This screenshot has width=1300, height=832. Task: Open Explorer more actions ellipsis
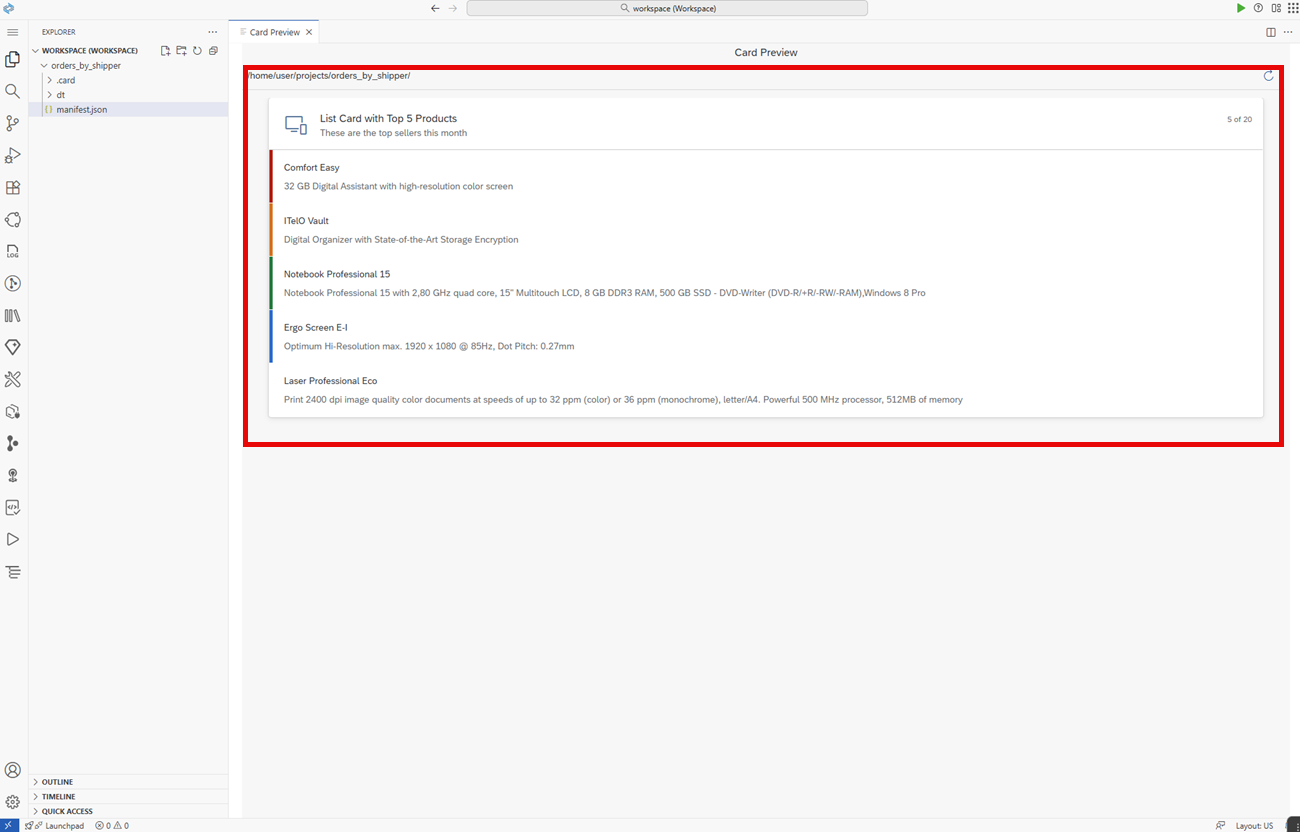coord(212,32)
